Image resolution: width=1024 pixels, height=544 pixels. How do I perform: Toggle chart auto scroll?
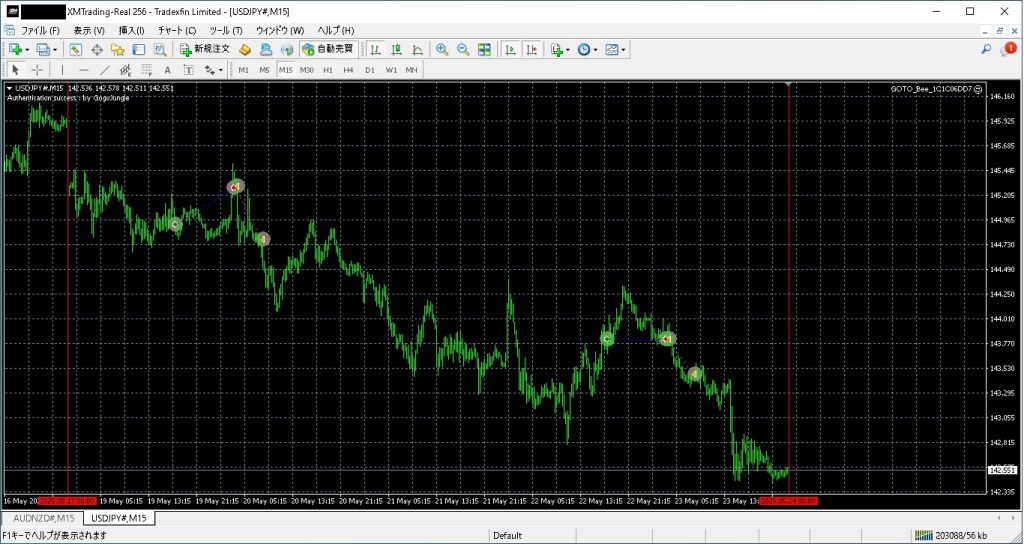click(510, 49)
